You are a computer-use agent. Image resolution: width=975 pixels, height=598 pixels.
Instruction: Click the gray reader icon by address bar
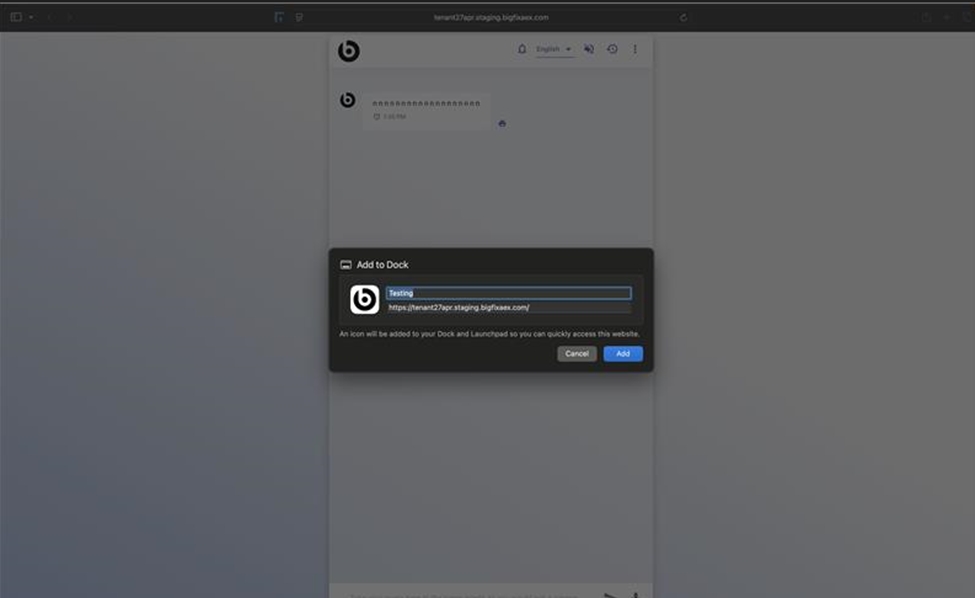click(x=299, y=17)
